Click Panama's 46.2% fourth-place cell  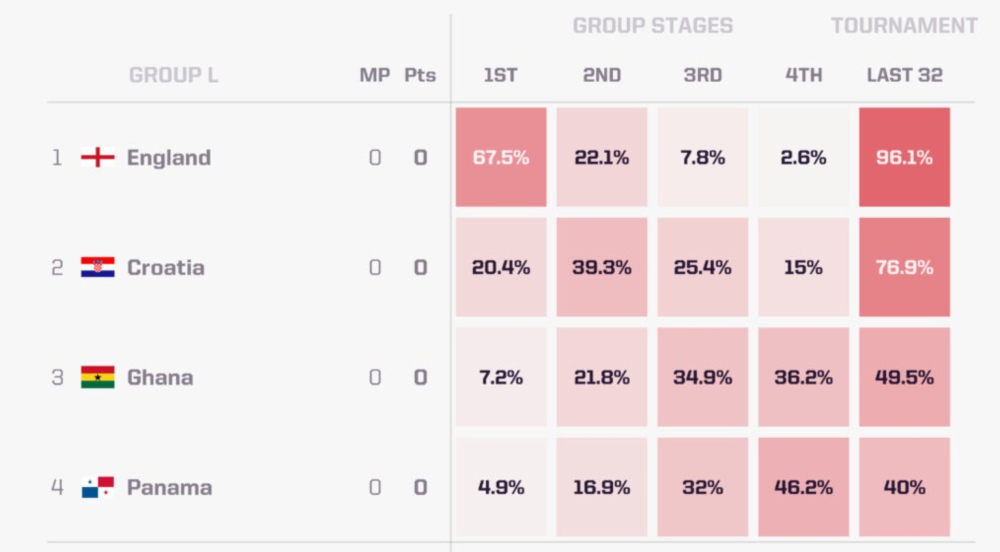tap(804, 487)
